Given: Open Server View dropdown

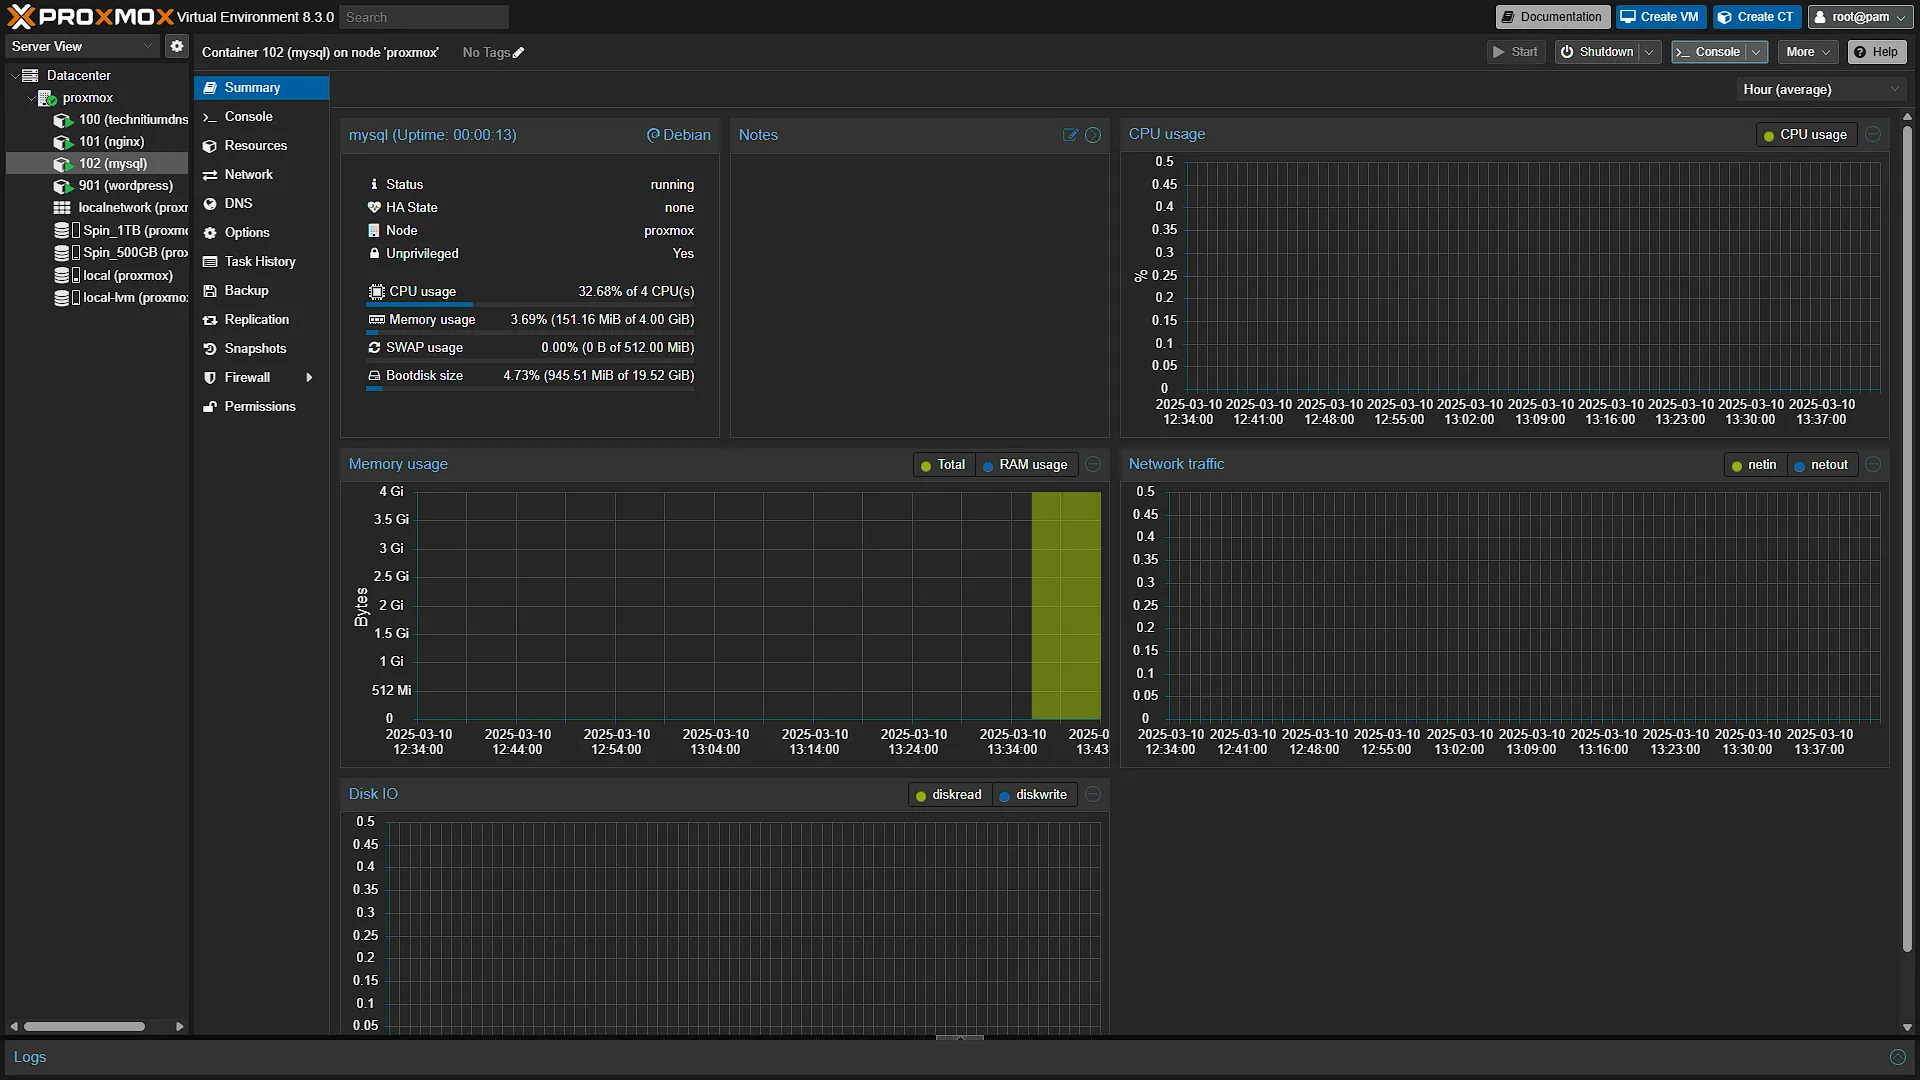Looking at the screenshot, I should click(83, 46).
